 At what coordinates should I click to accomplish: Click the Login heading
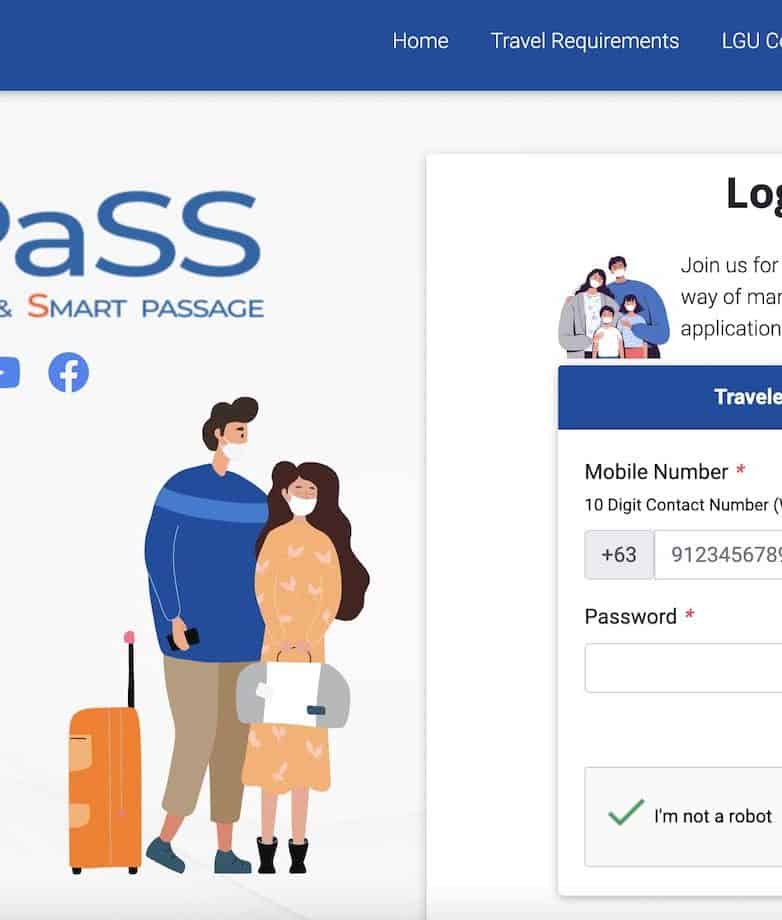[x=754, y=195]
